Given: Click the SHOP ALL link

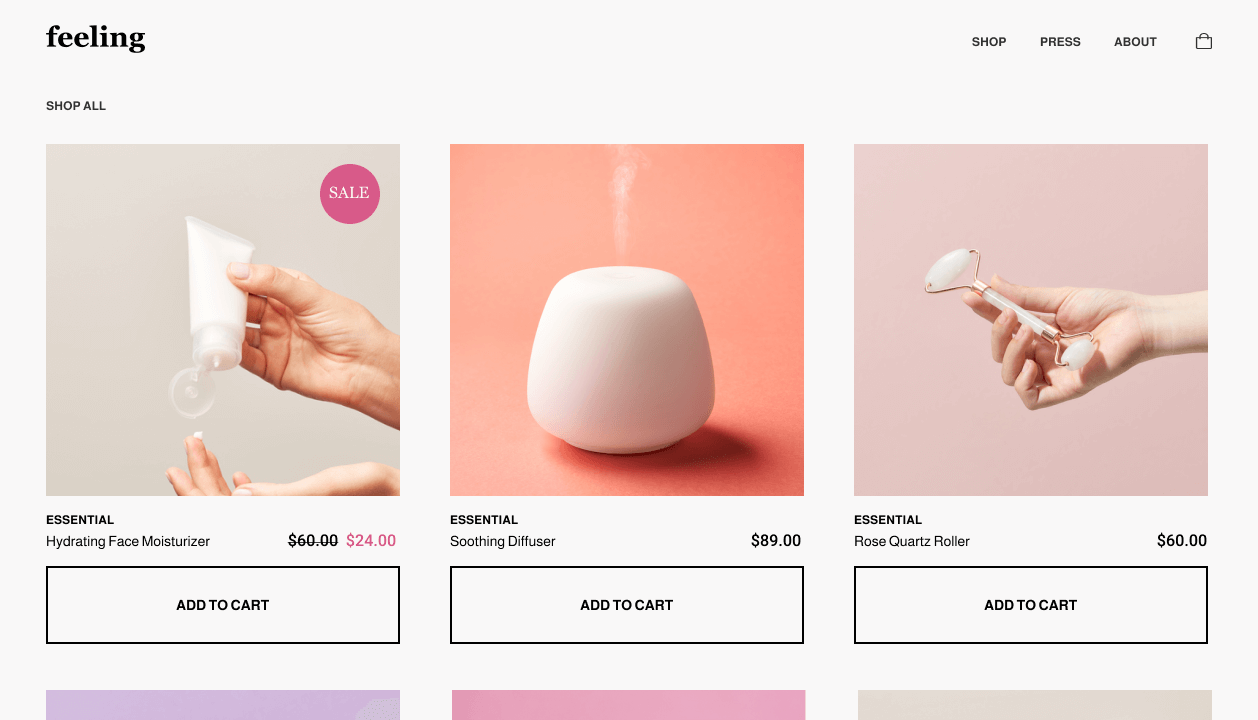Looking at the screenshot, I should click(76, 106).
